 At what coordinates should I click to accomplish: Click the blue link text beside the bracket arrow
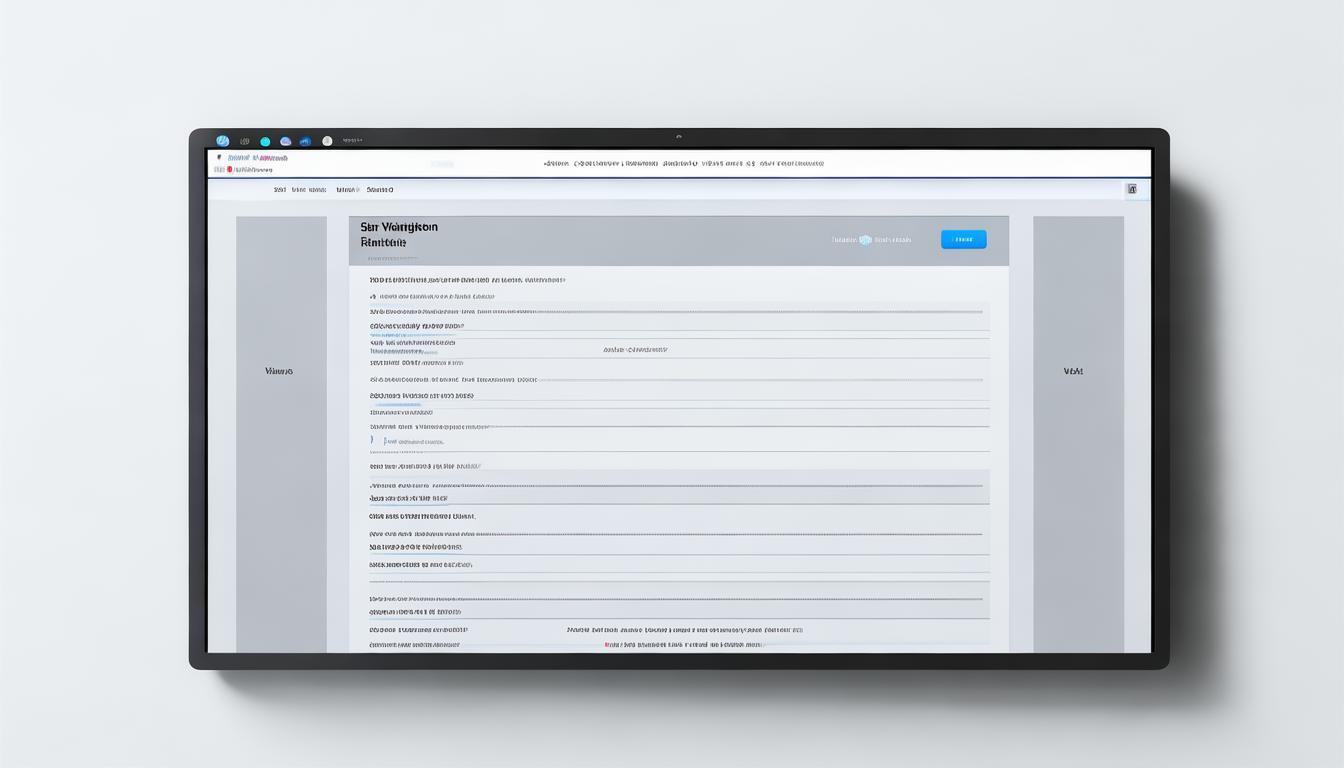pyautogui.click(x=414, y=441)
